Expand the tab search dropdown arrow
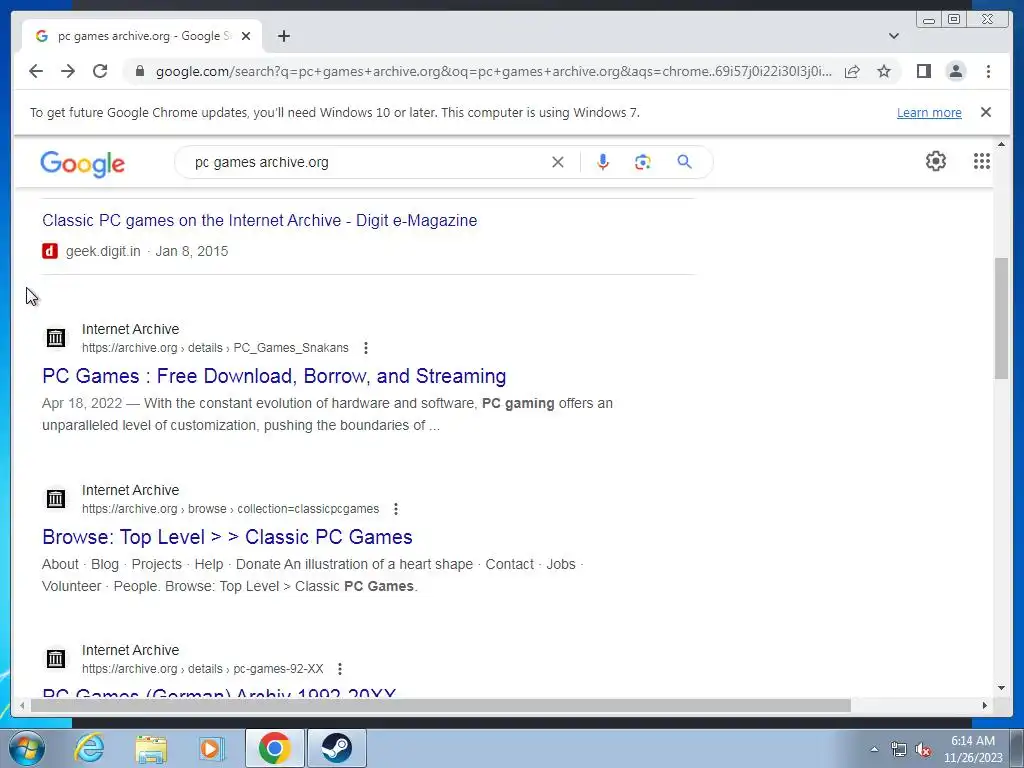The width and height of the screenshot is (1024, 768). tap(894, 36)
